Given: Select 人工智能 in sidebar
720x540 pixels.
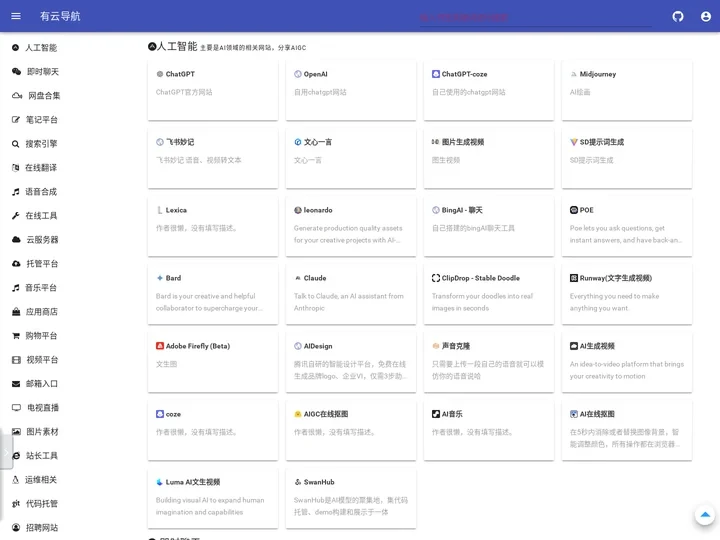Looking at the screenshot, I should point(41,48).
